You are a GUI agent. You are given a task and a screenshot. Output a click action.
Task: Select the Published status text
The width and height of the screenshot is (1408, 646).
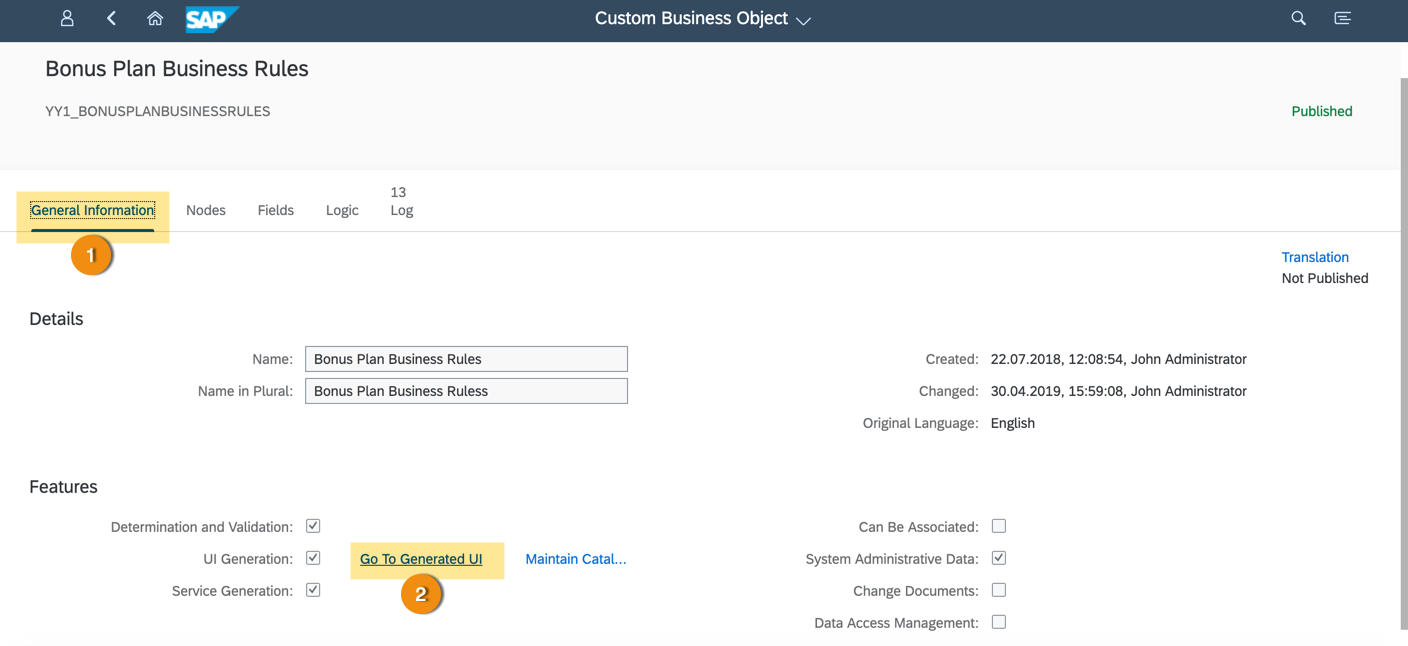tap(1322, 111)
